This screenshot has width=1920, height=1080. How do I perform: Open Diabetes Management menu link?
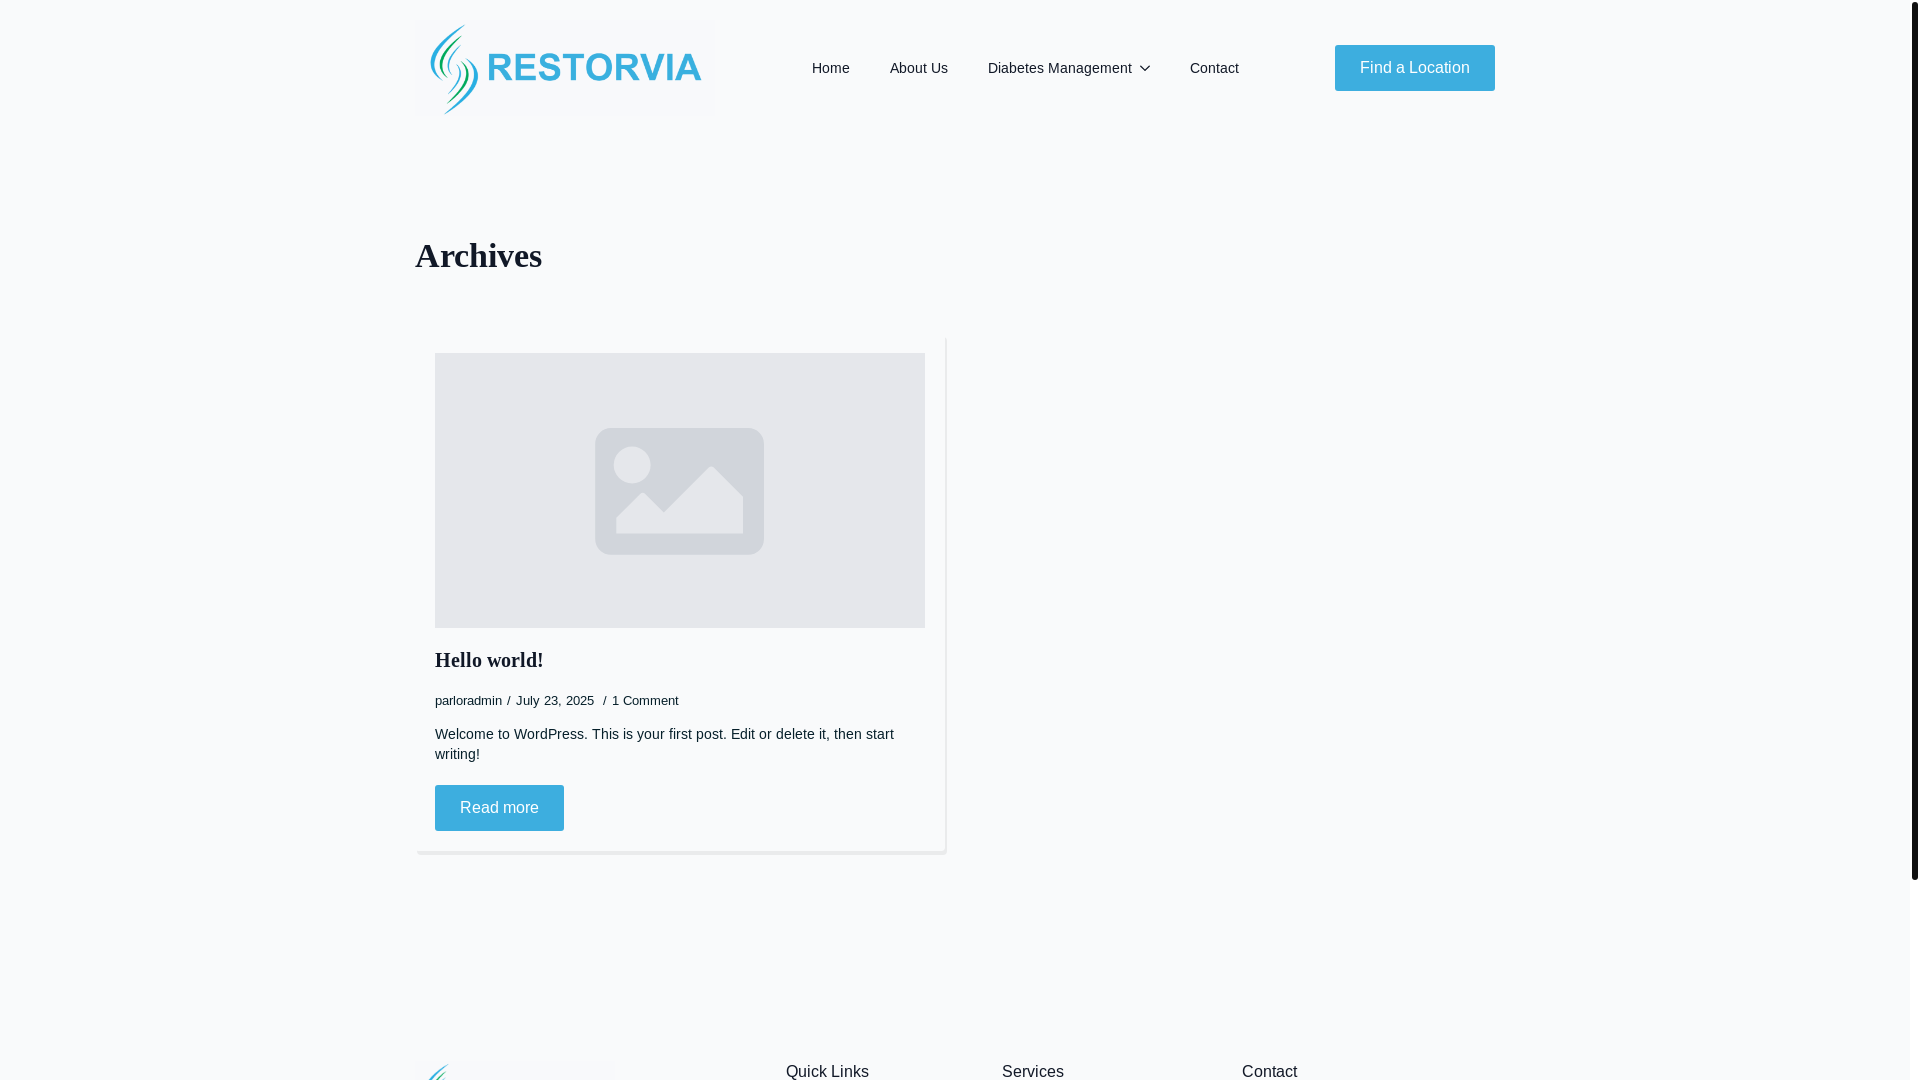[x=1059, y=68]
